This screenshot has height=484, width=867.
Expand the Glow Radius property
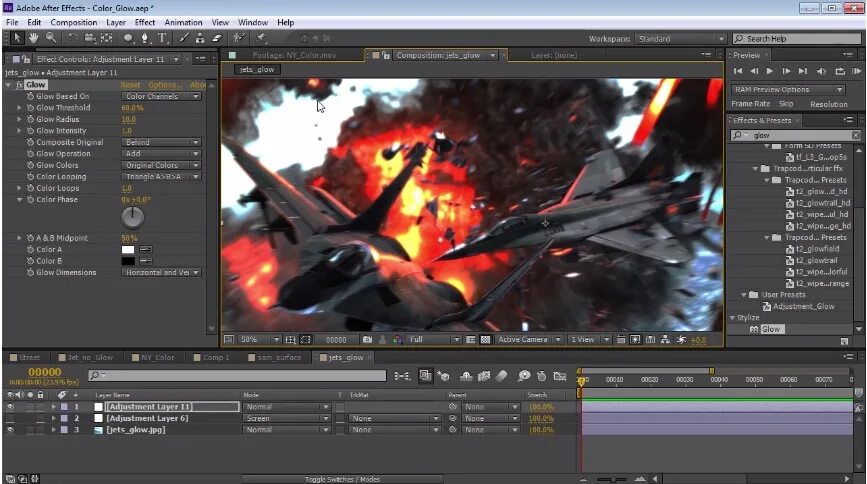pos(19,119)
